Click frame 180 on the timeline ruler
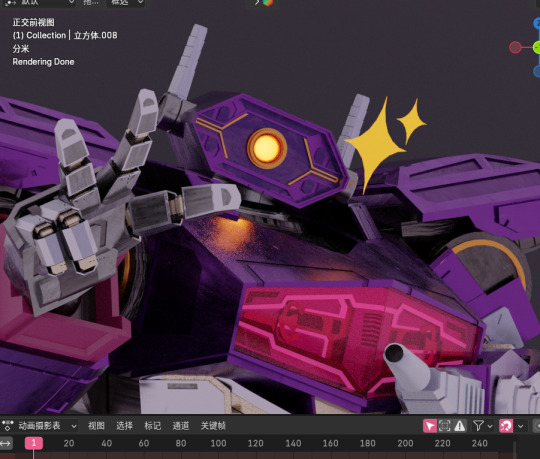 (x=367, y=443)
